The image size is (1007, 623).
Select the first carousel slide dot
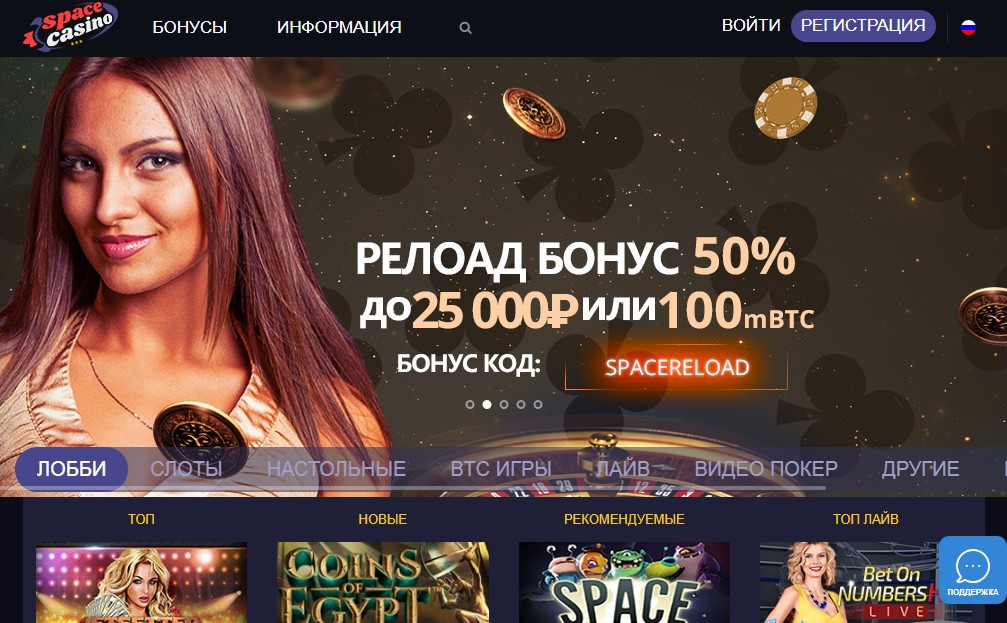click(x=469, y=405)
